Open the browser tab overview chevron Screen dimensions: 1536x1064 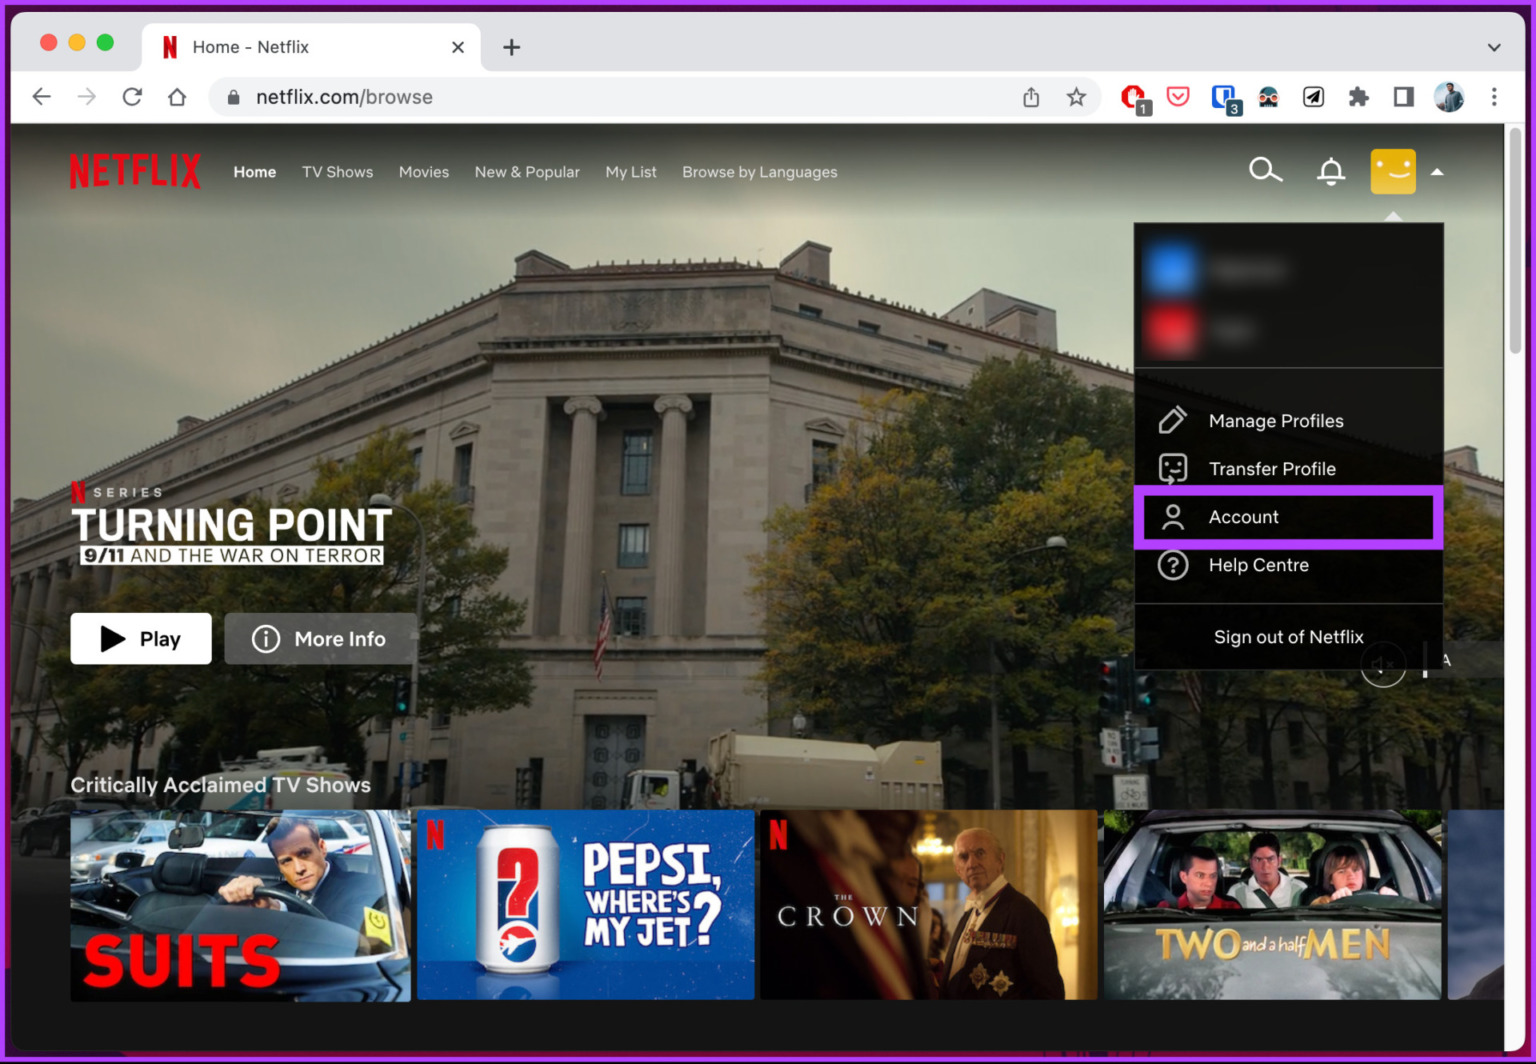[x=1493, y=47]
